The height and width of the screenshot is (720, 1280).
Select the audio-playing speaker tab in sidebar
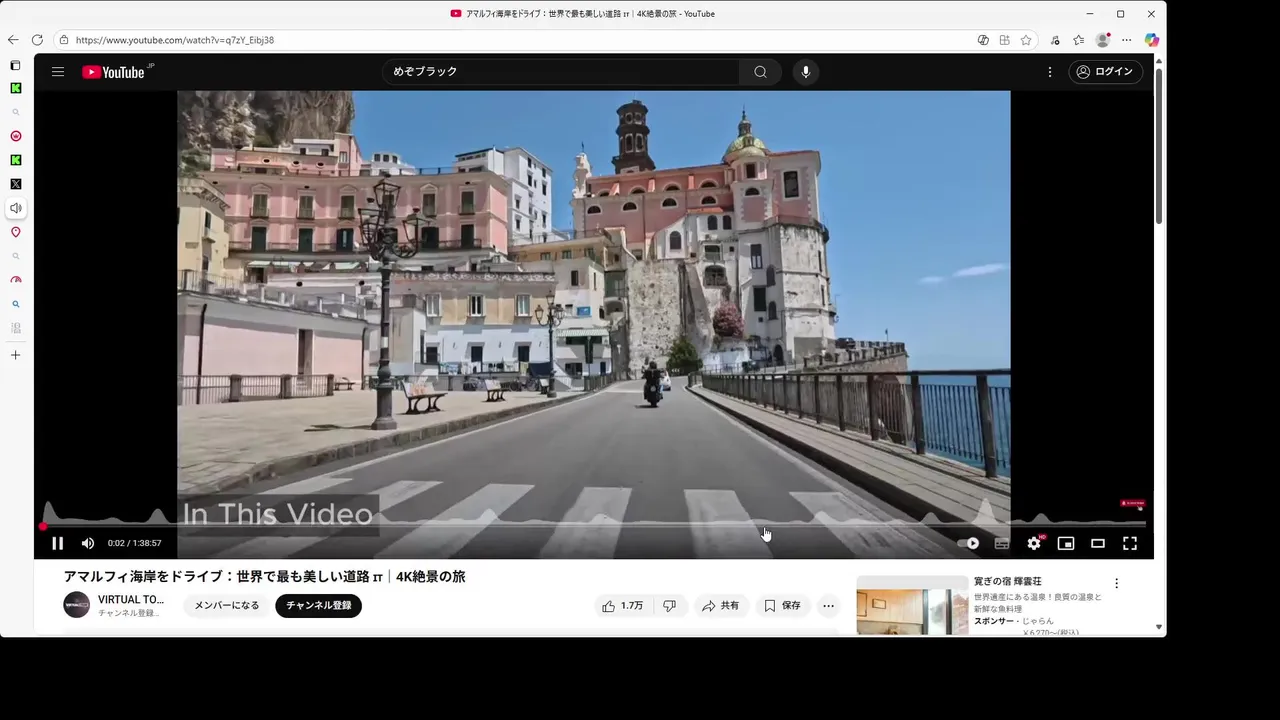click(x=15, y=208)
